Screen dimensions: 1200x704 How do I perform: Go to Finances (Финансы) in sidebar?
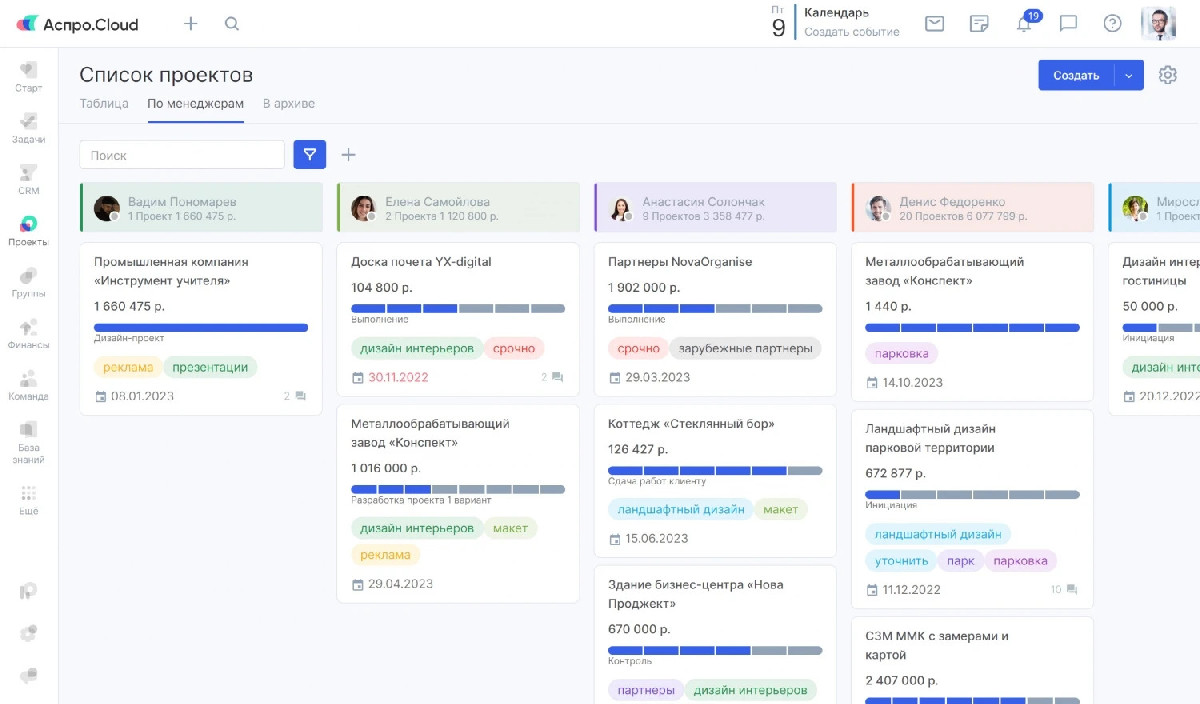28,333
